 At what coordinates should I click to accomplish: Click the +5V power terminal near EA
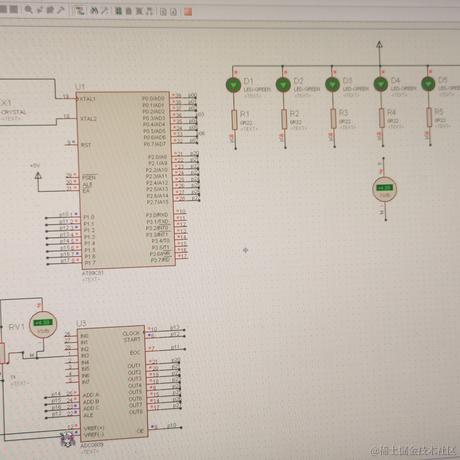pyautogui.click(x=38, y=176)
